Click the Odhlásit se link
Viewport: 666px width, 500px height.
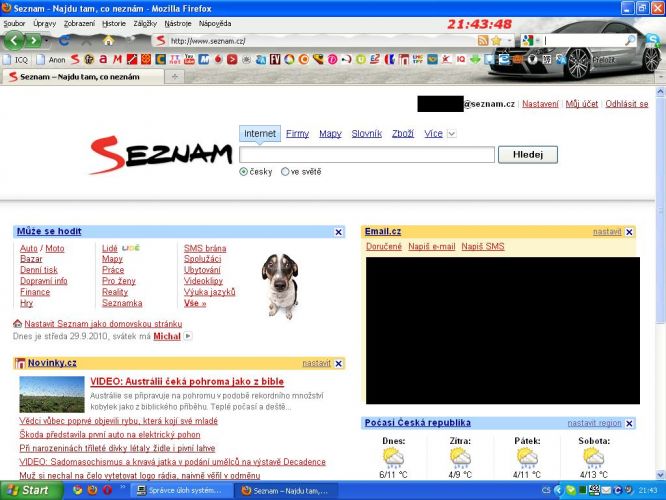626,104
